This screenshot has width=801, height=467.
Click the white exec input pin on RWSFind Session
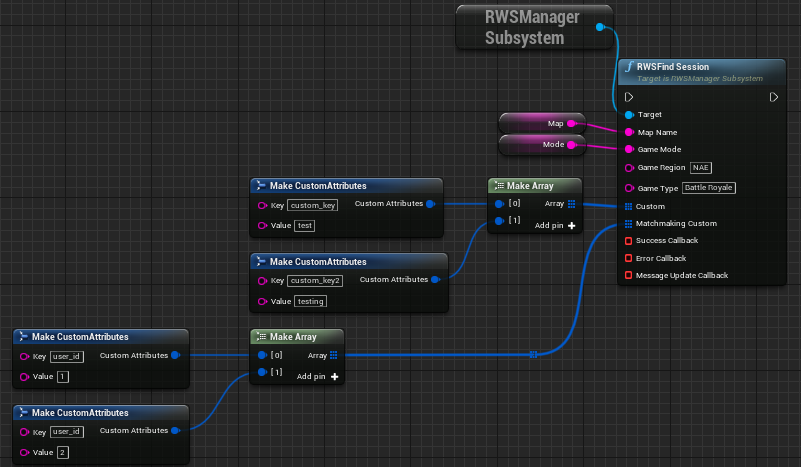(628, 97)
